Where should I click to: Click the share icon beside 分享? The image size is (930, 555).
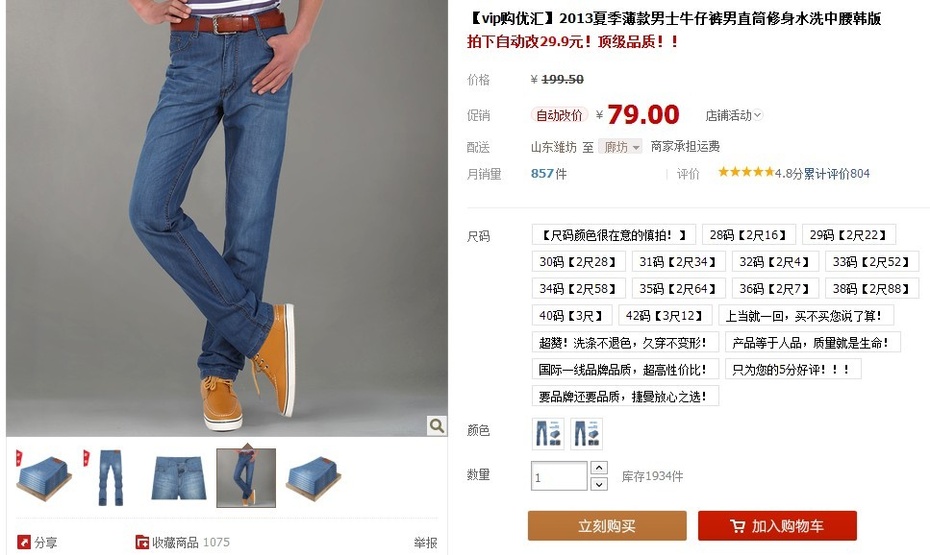tap(24, 541)
